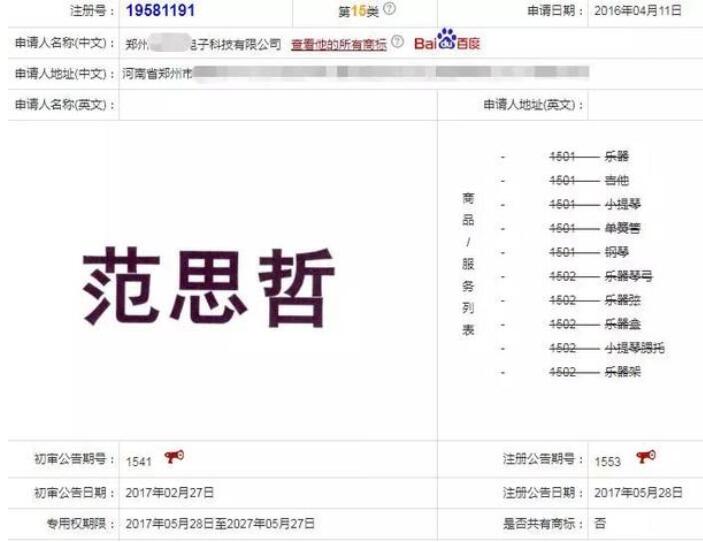The height and width of the screenshot is (542, 703).
Task: Select the 第15类 class label
Action: click(x=358, y=11)
